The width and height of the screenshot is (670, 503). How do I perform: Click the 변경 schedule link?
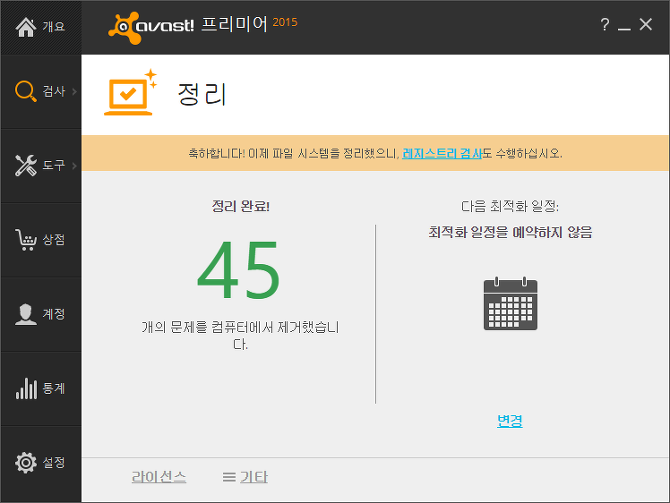tap(510, 421)
